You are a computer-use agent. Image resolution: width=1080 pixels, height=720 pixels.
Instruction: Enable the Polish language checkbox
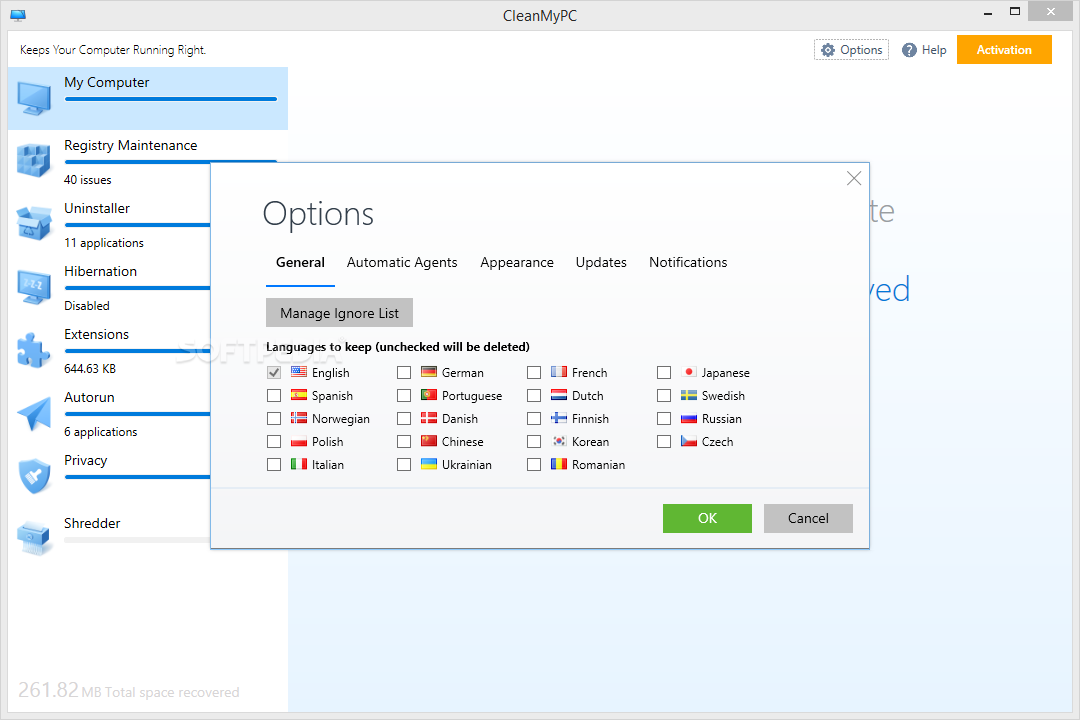[x=274, y=442]
